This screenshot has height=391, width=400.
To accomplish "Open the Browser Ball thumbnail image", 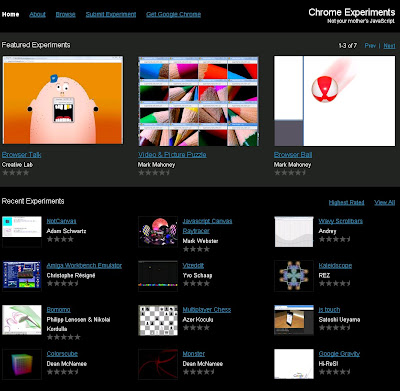I will point(334,101).
